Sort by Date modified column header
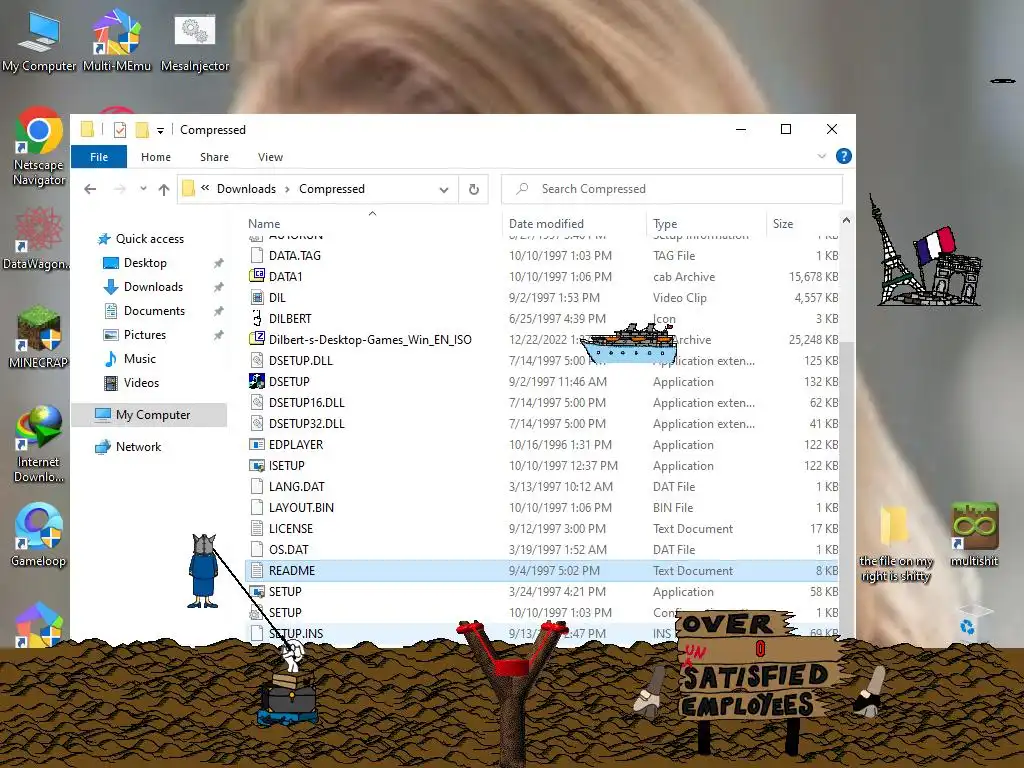 click(546, 223)
